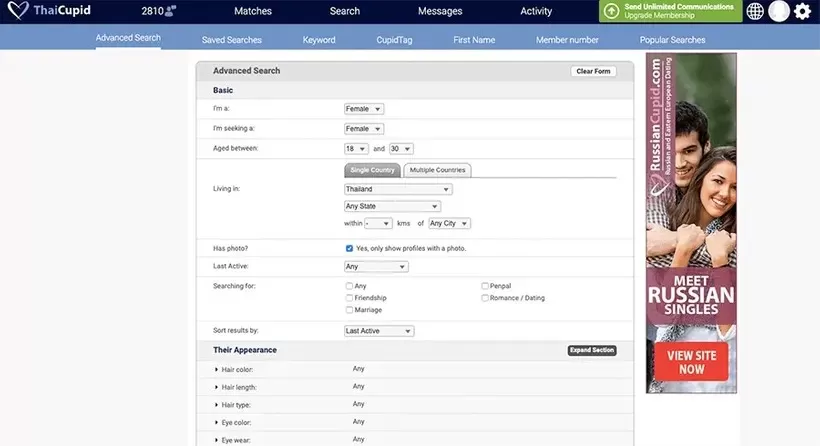Viewport: 820px width, 446px height.
Task: Toggle the Has photo checkbox
Action: pos(349,248)
